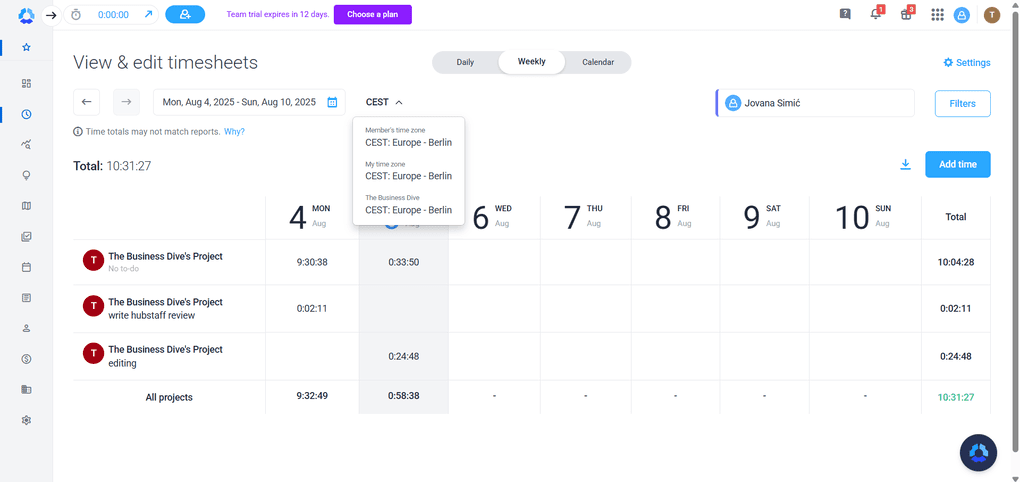Click the Hubstaff logo at top left

pos(26,15)
